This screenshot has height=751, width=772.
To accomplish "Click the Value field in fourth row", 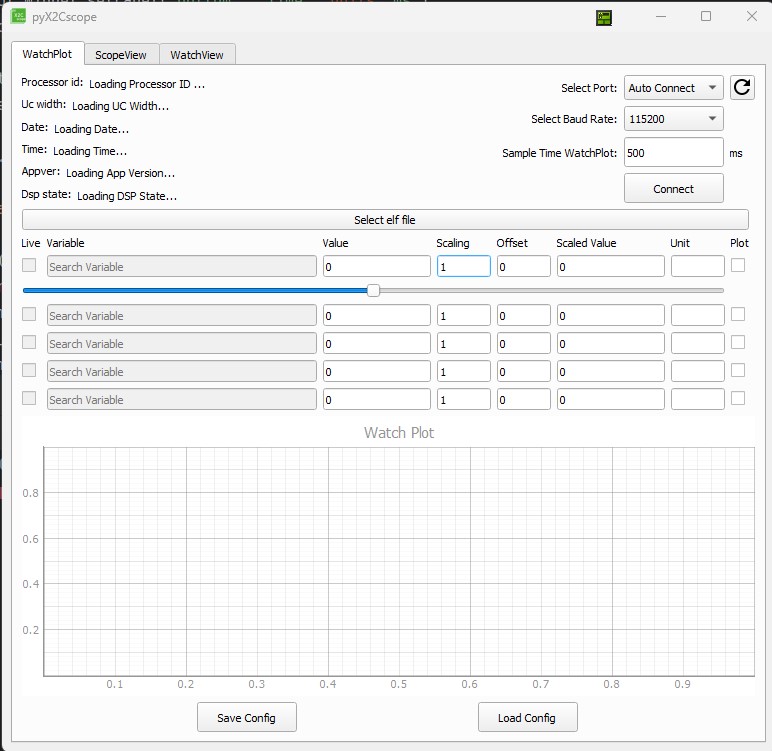I will 377,371.
